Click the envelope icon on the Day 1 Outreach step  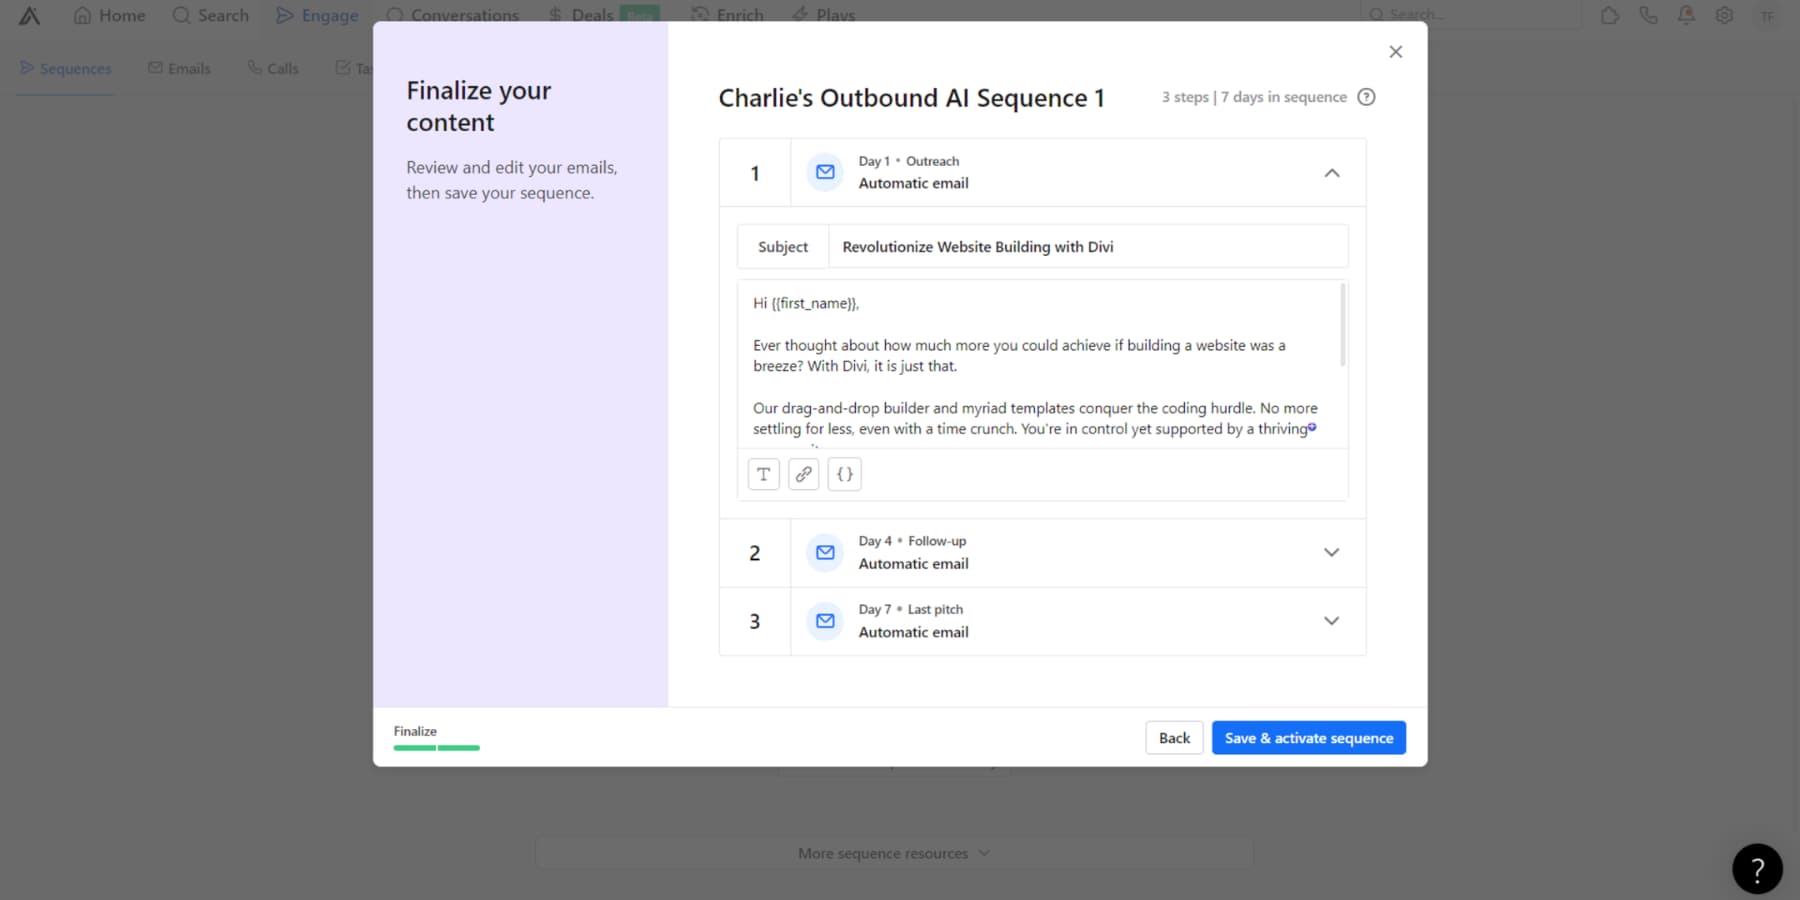click(824, 171)
